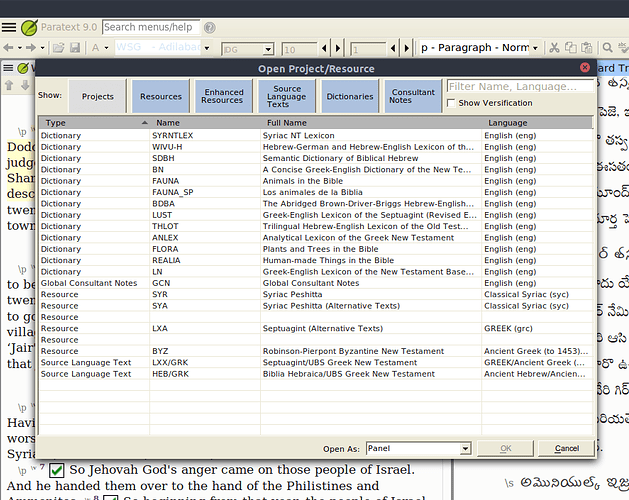The image size is (629, 500).
Task: Click the Search menus/help field
Action: click(151, 27)
